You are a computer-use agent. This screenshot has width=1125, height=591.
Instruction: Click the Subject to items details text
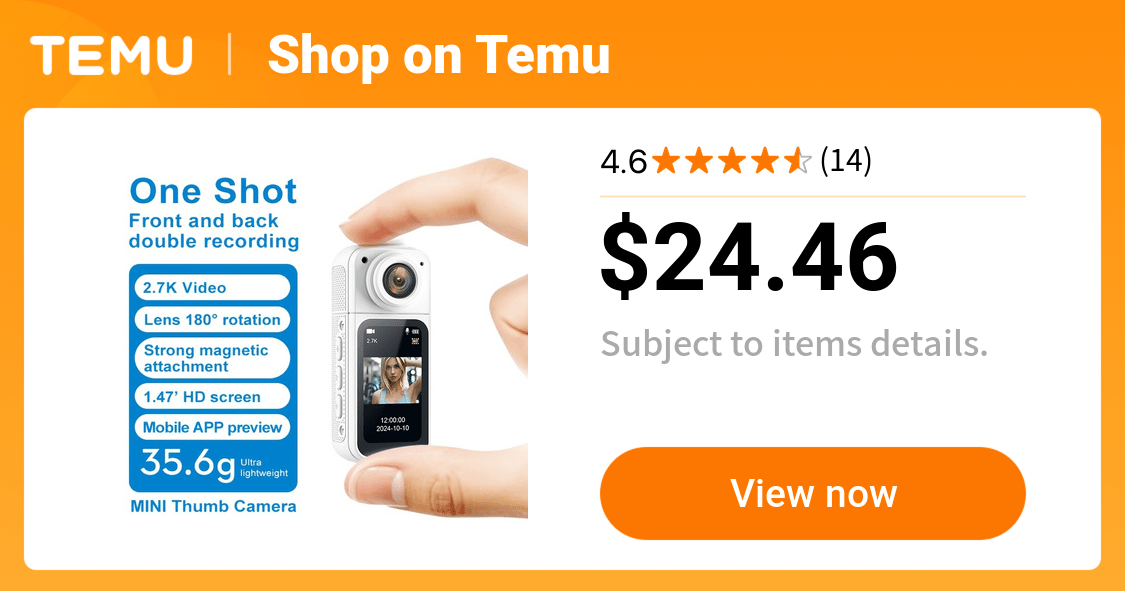click(794, 344)
